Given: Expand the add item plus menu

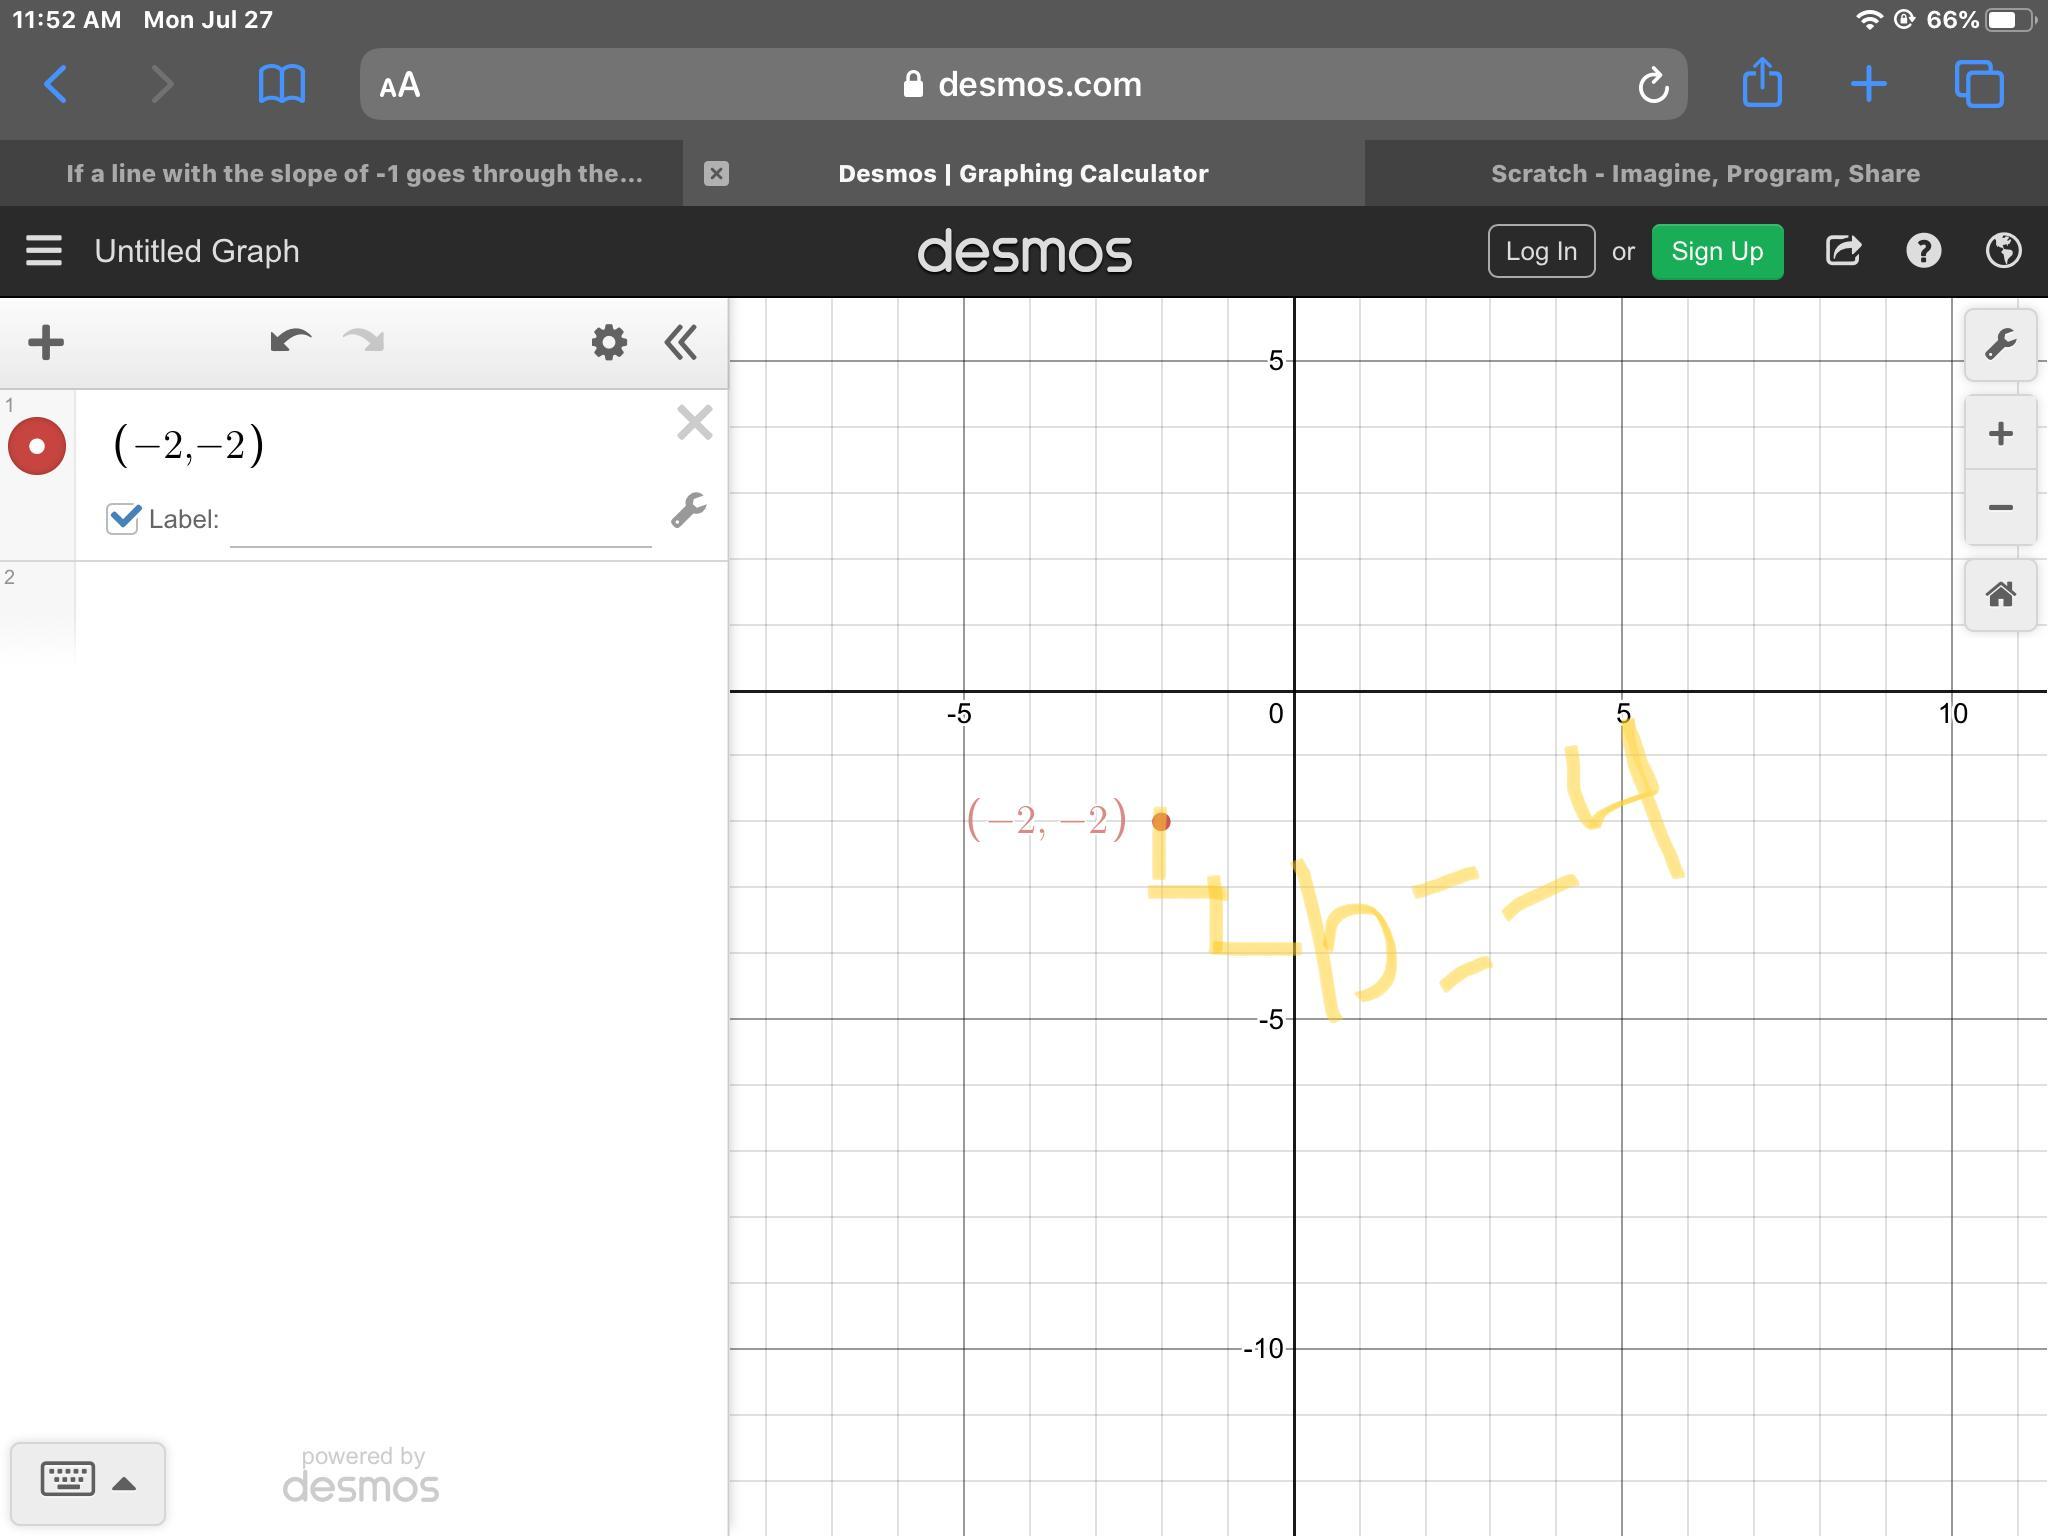Looking at the screenshot, I should pyautogui.click(x=46, y=343).
